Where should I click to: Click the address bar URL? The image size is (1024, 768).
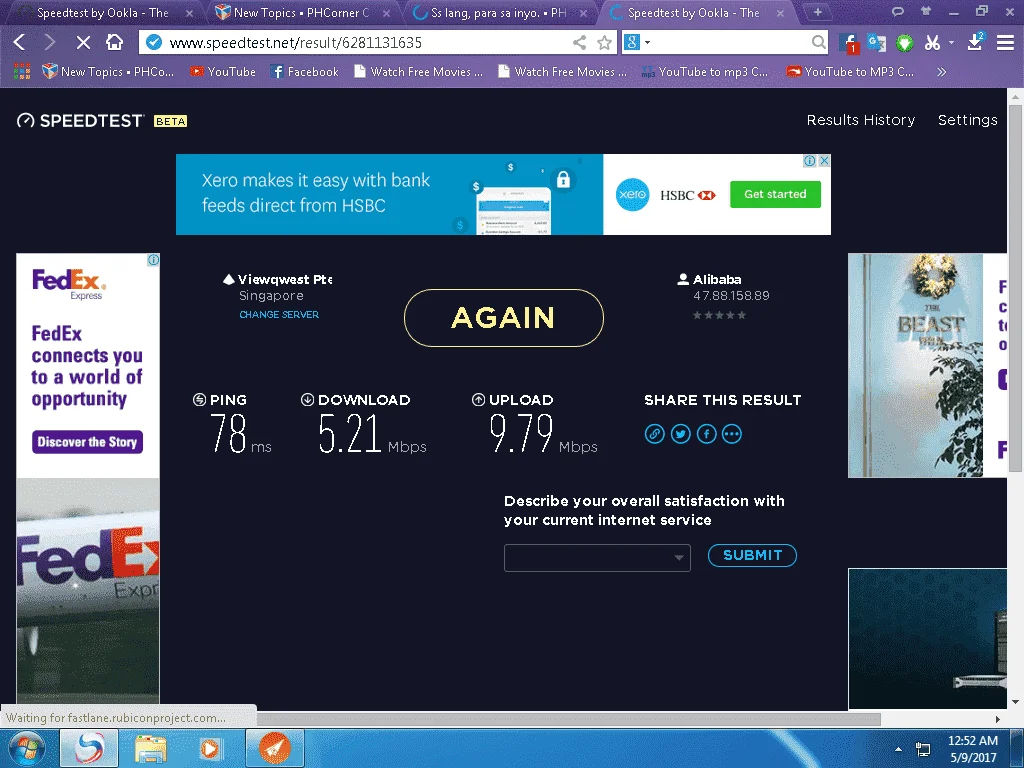pyautogui.click(x=295, y=42)
